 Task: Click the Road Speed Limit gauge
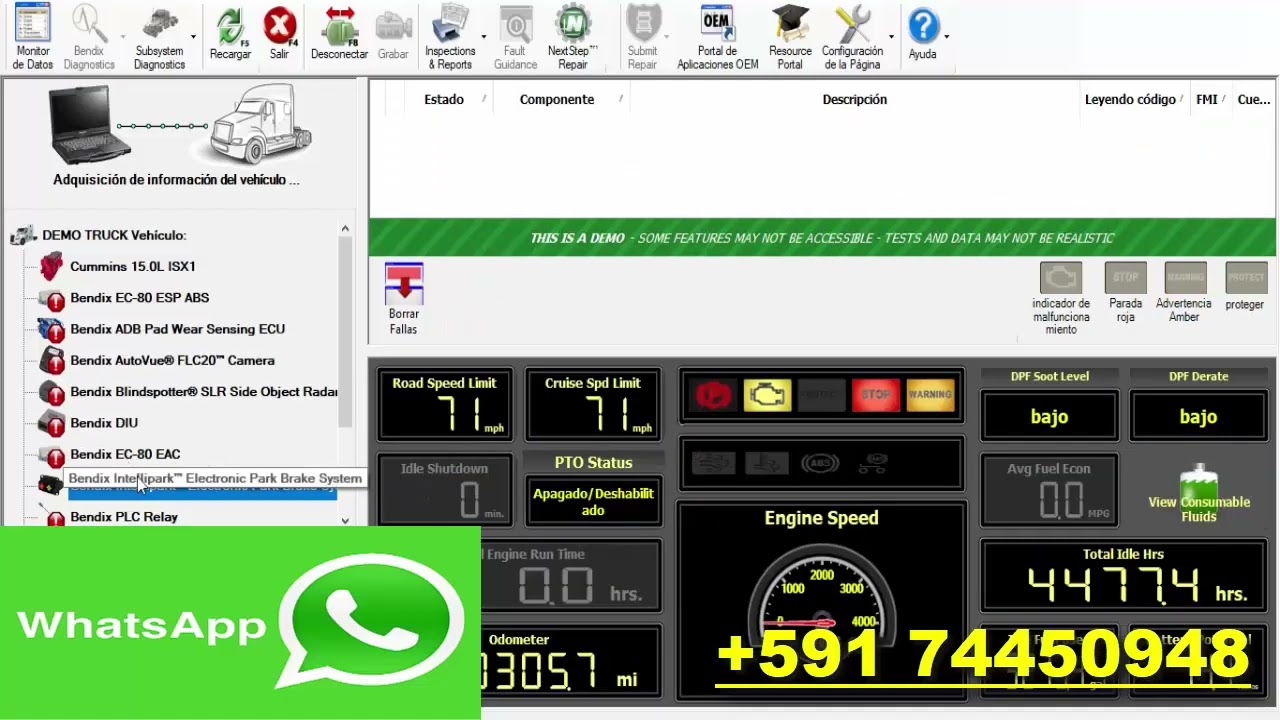tap(444, 404)
